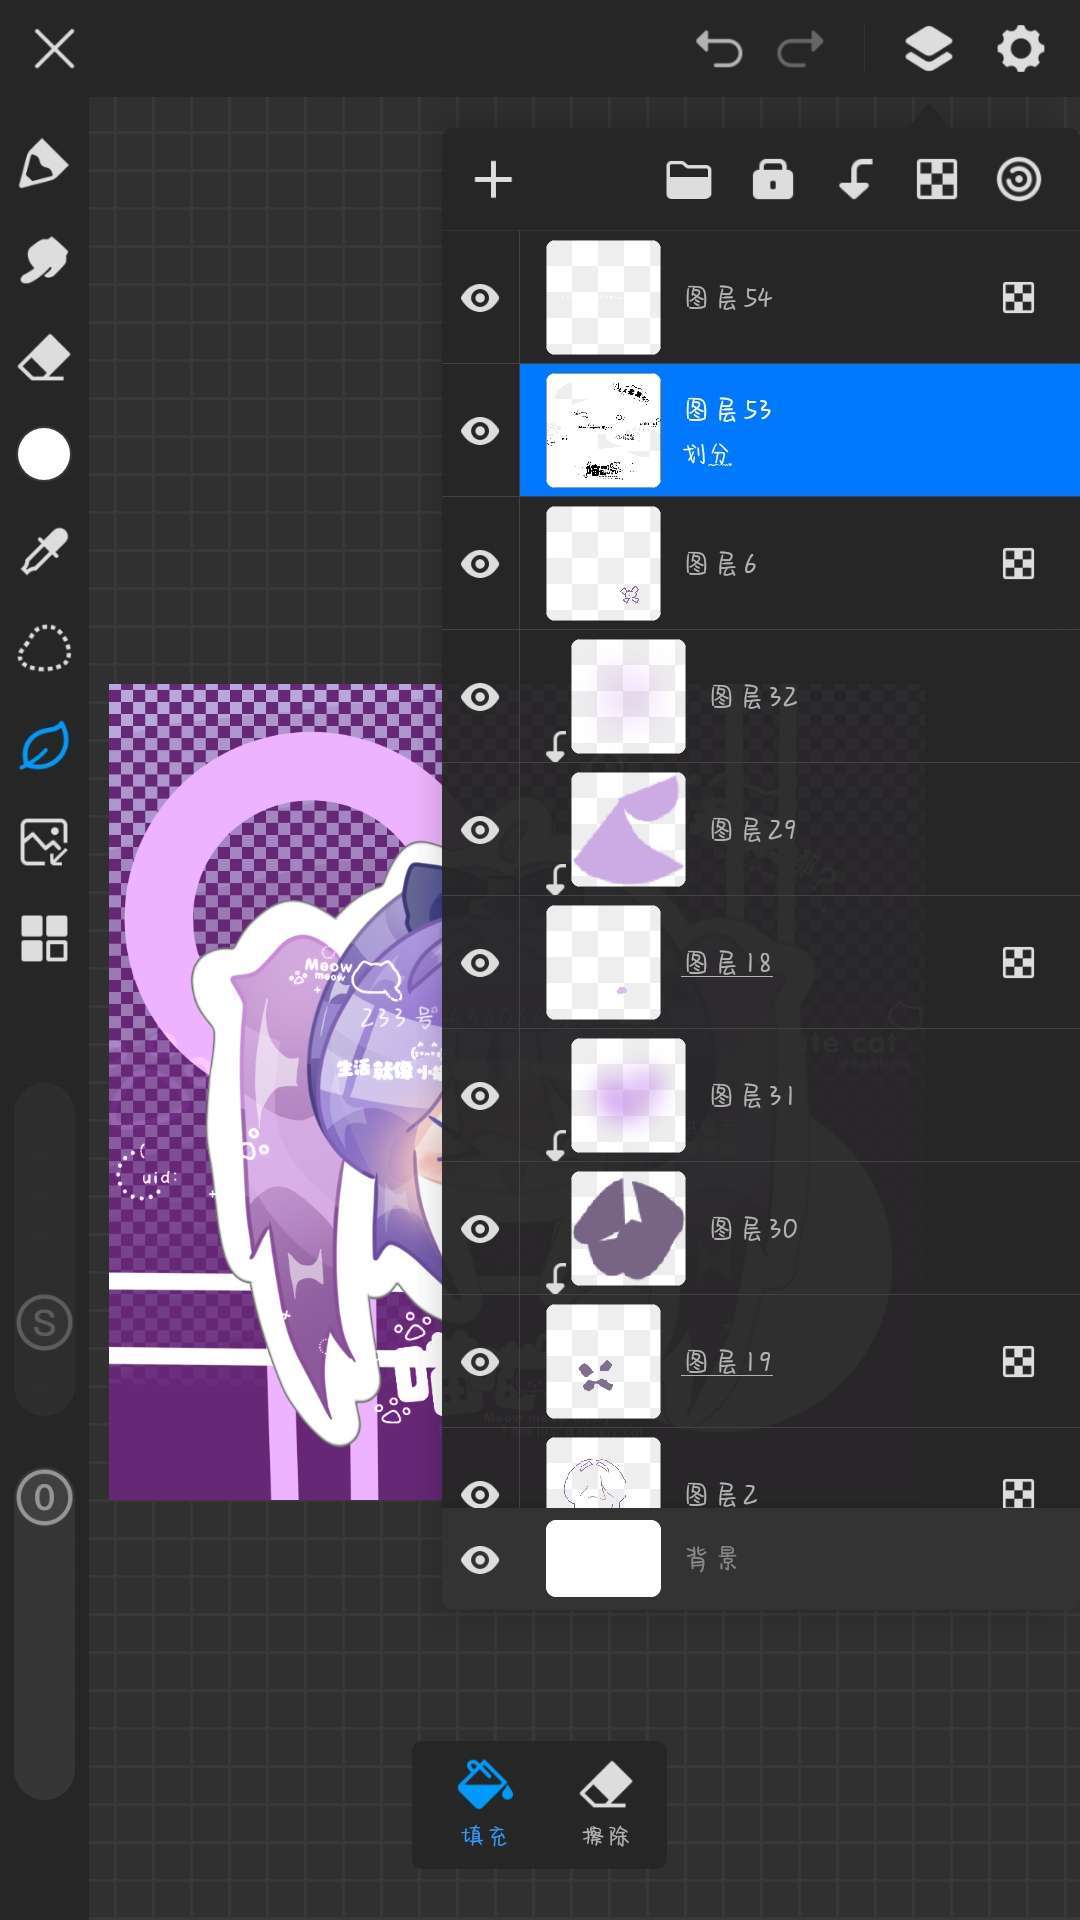1080x1920 pixels.
Task: Switch to 擦除 erase mode
Action: tap(606, 1804)
